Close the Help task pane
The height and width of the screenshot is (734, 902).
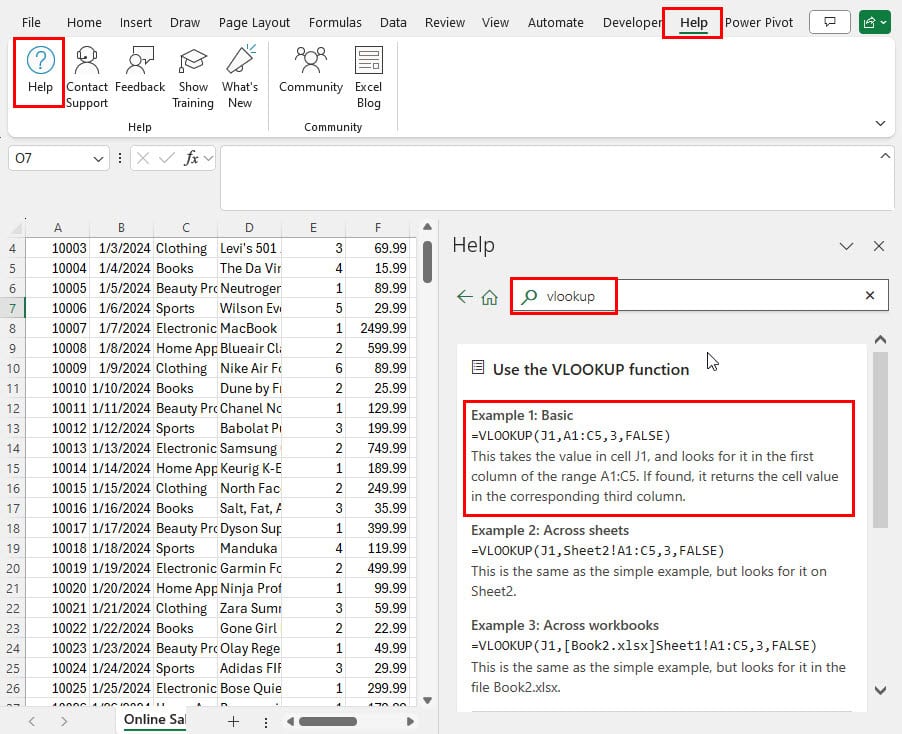(878, 247)
